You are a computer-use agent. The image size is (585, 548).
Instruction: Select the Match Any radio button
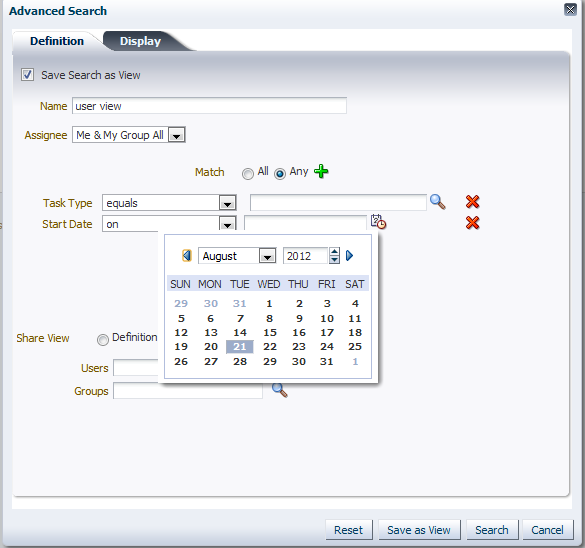(x=280, y=173)
